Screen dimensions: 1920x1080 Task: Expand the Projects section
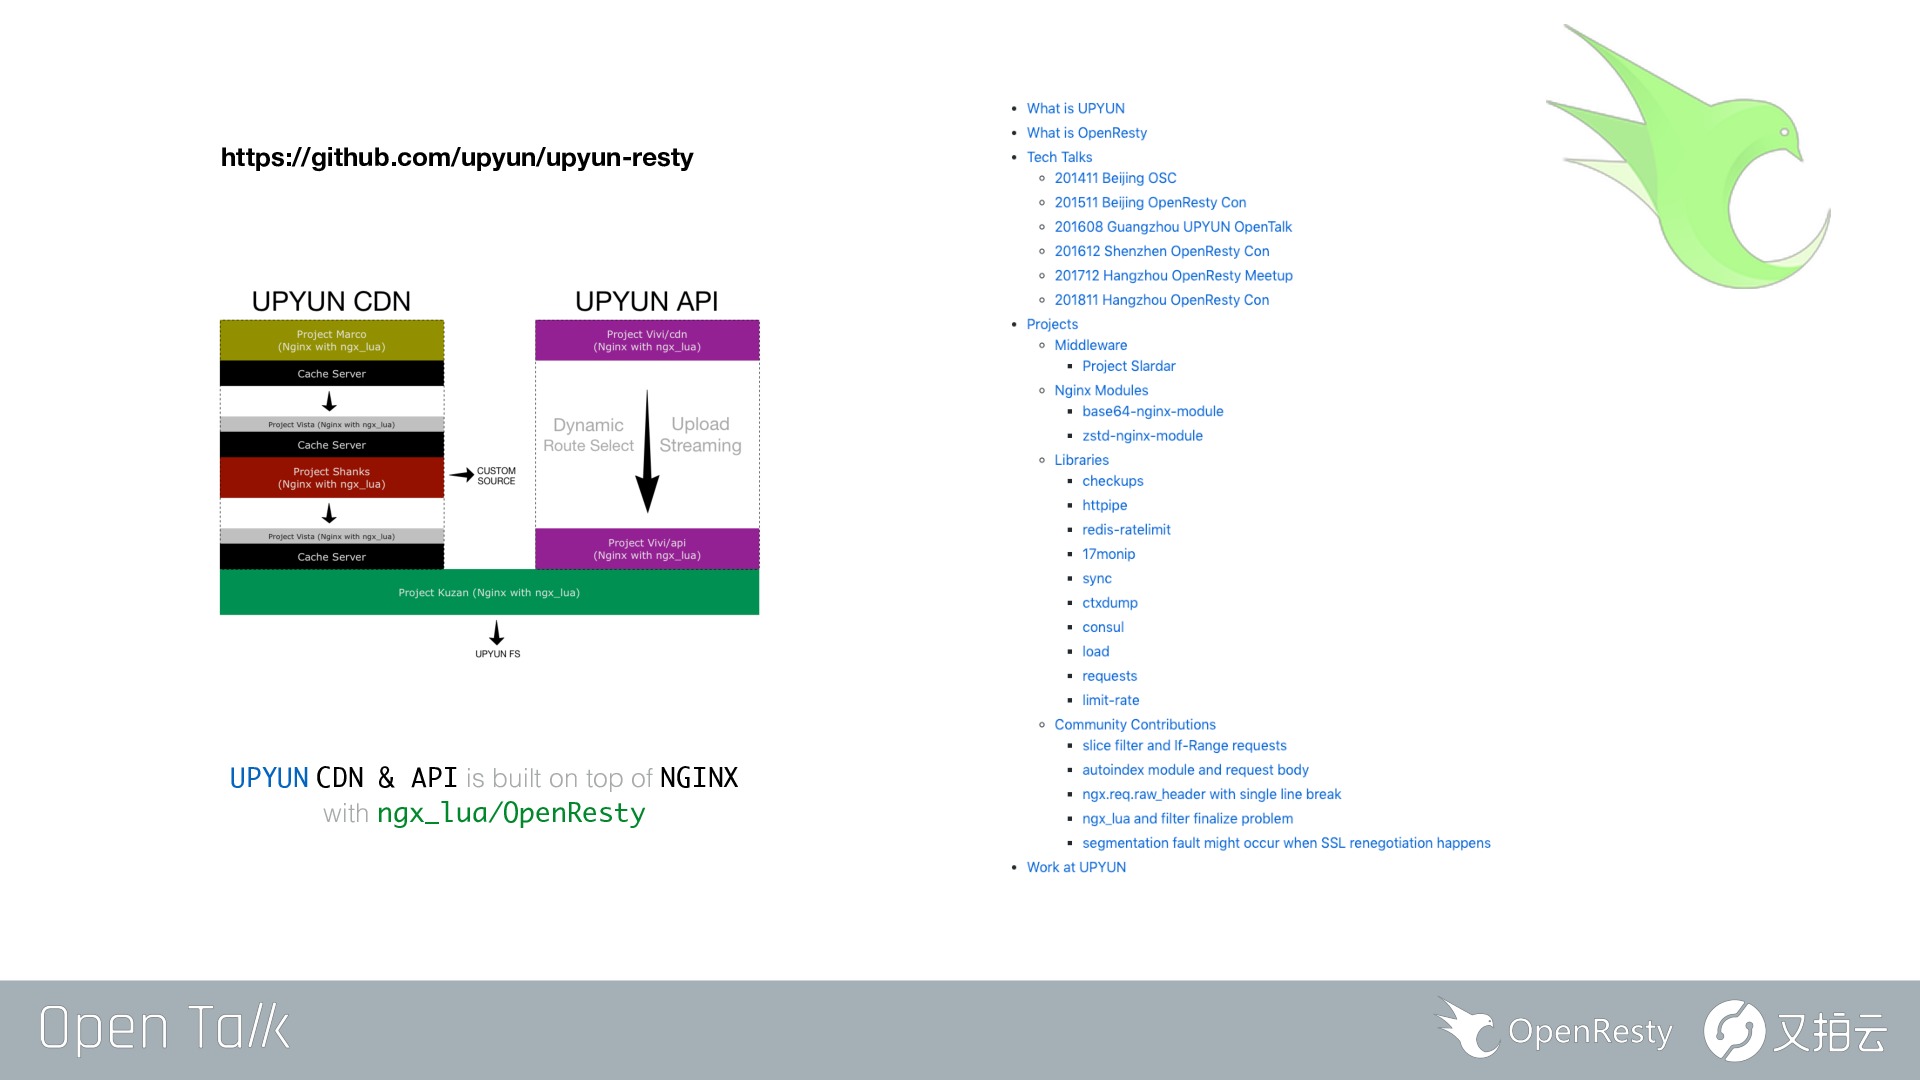tap(1052, 323)
